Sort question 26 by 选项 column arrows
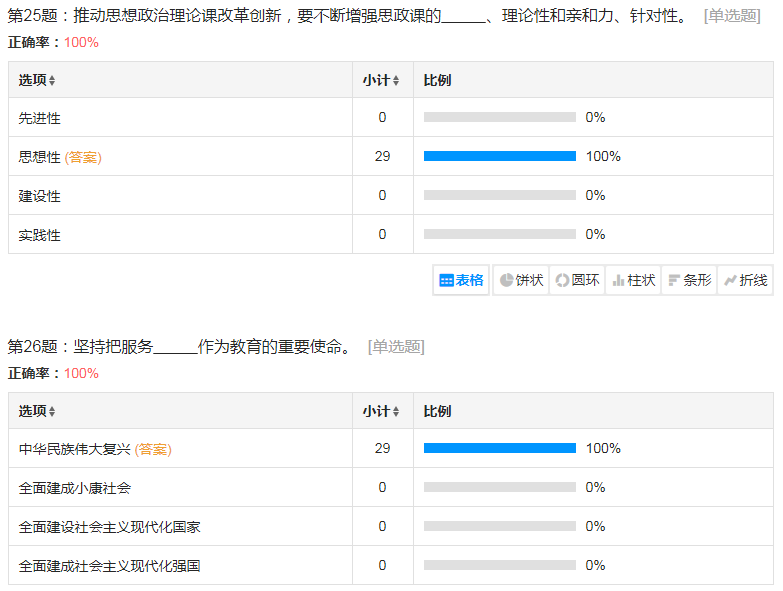Screen dimensions: 783x591 (52, 412)
